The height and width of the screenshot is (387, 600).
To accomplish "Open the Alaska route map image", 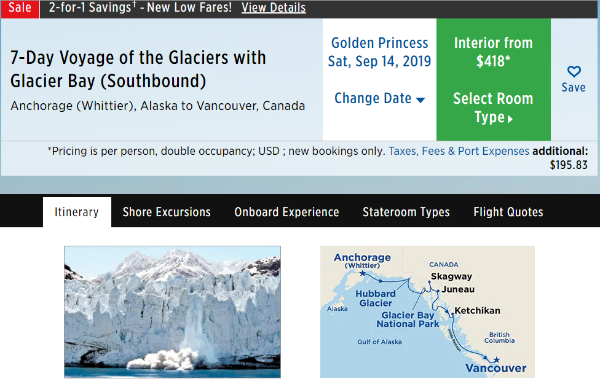I will [427, 312].
